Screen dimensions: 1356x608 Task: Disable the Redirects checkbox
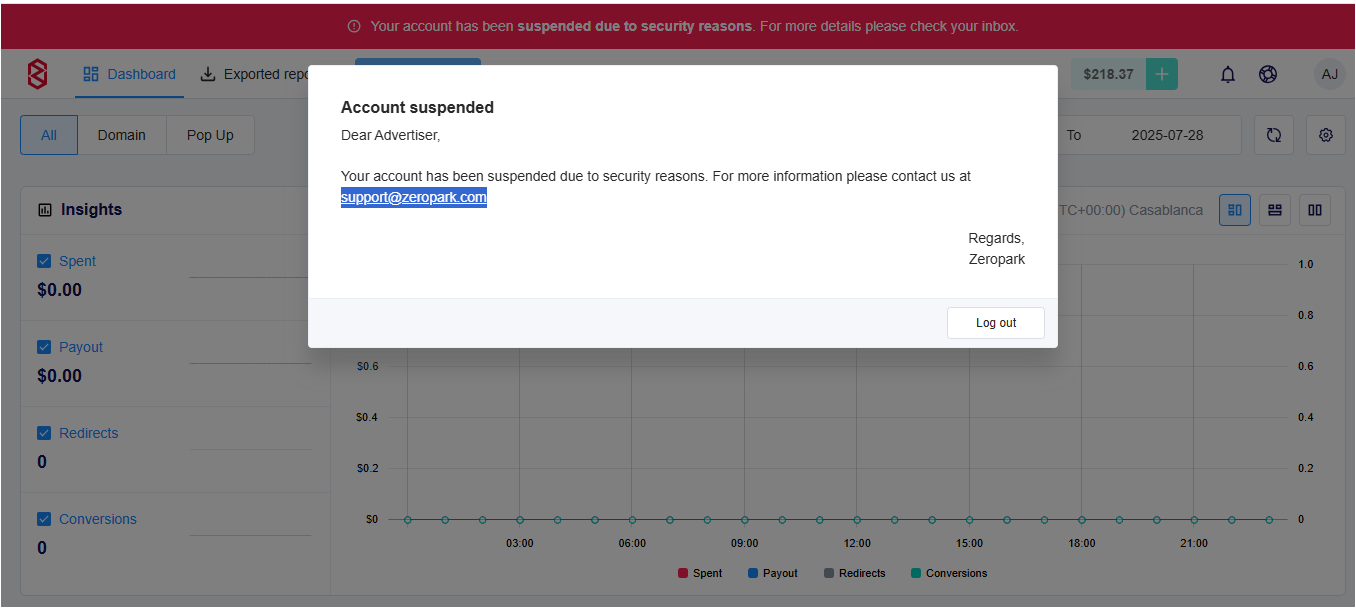coord(44,433)
